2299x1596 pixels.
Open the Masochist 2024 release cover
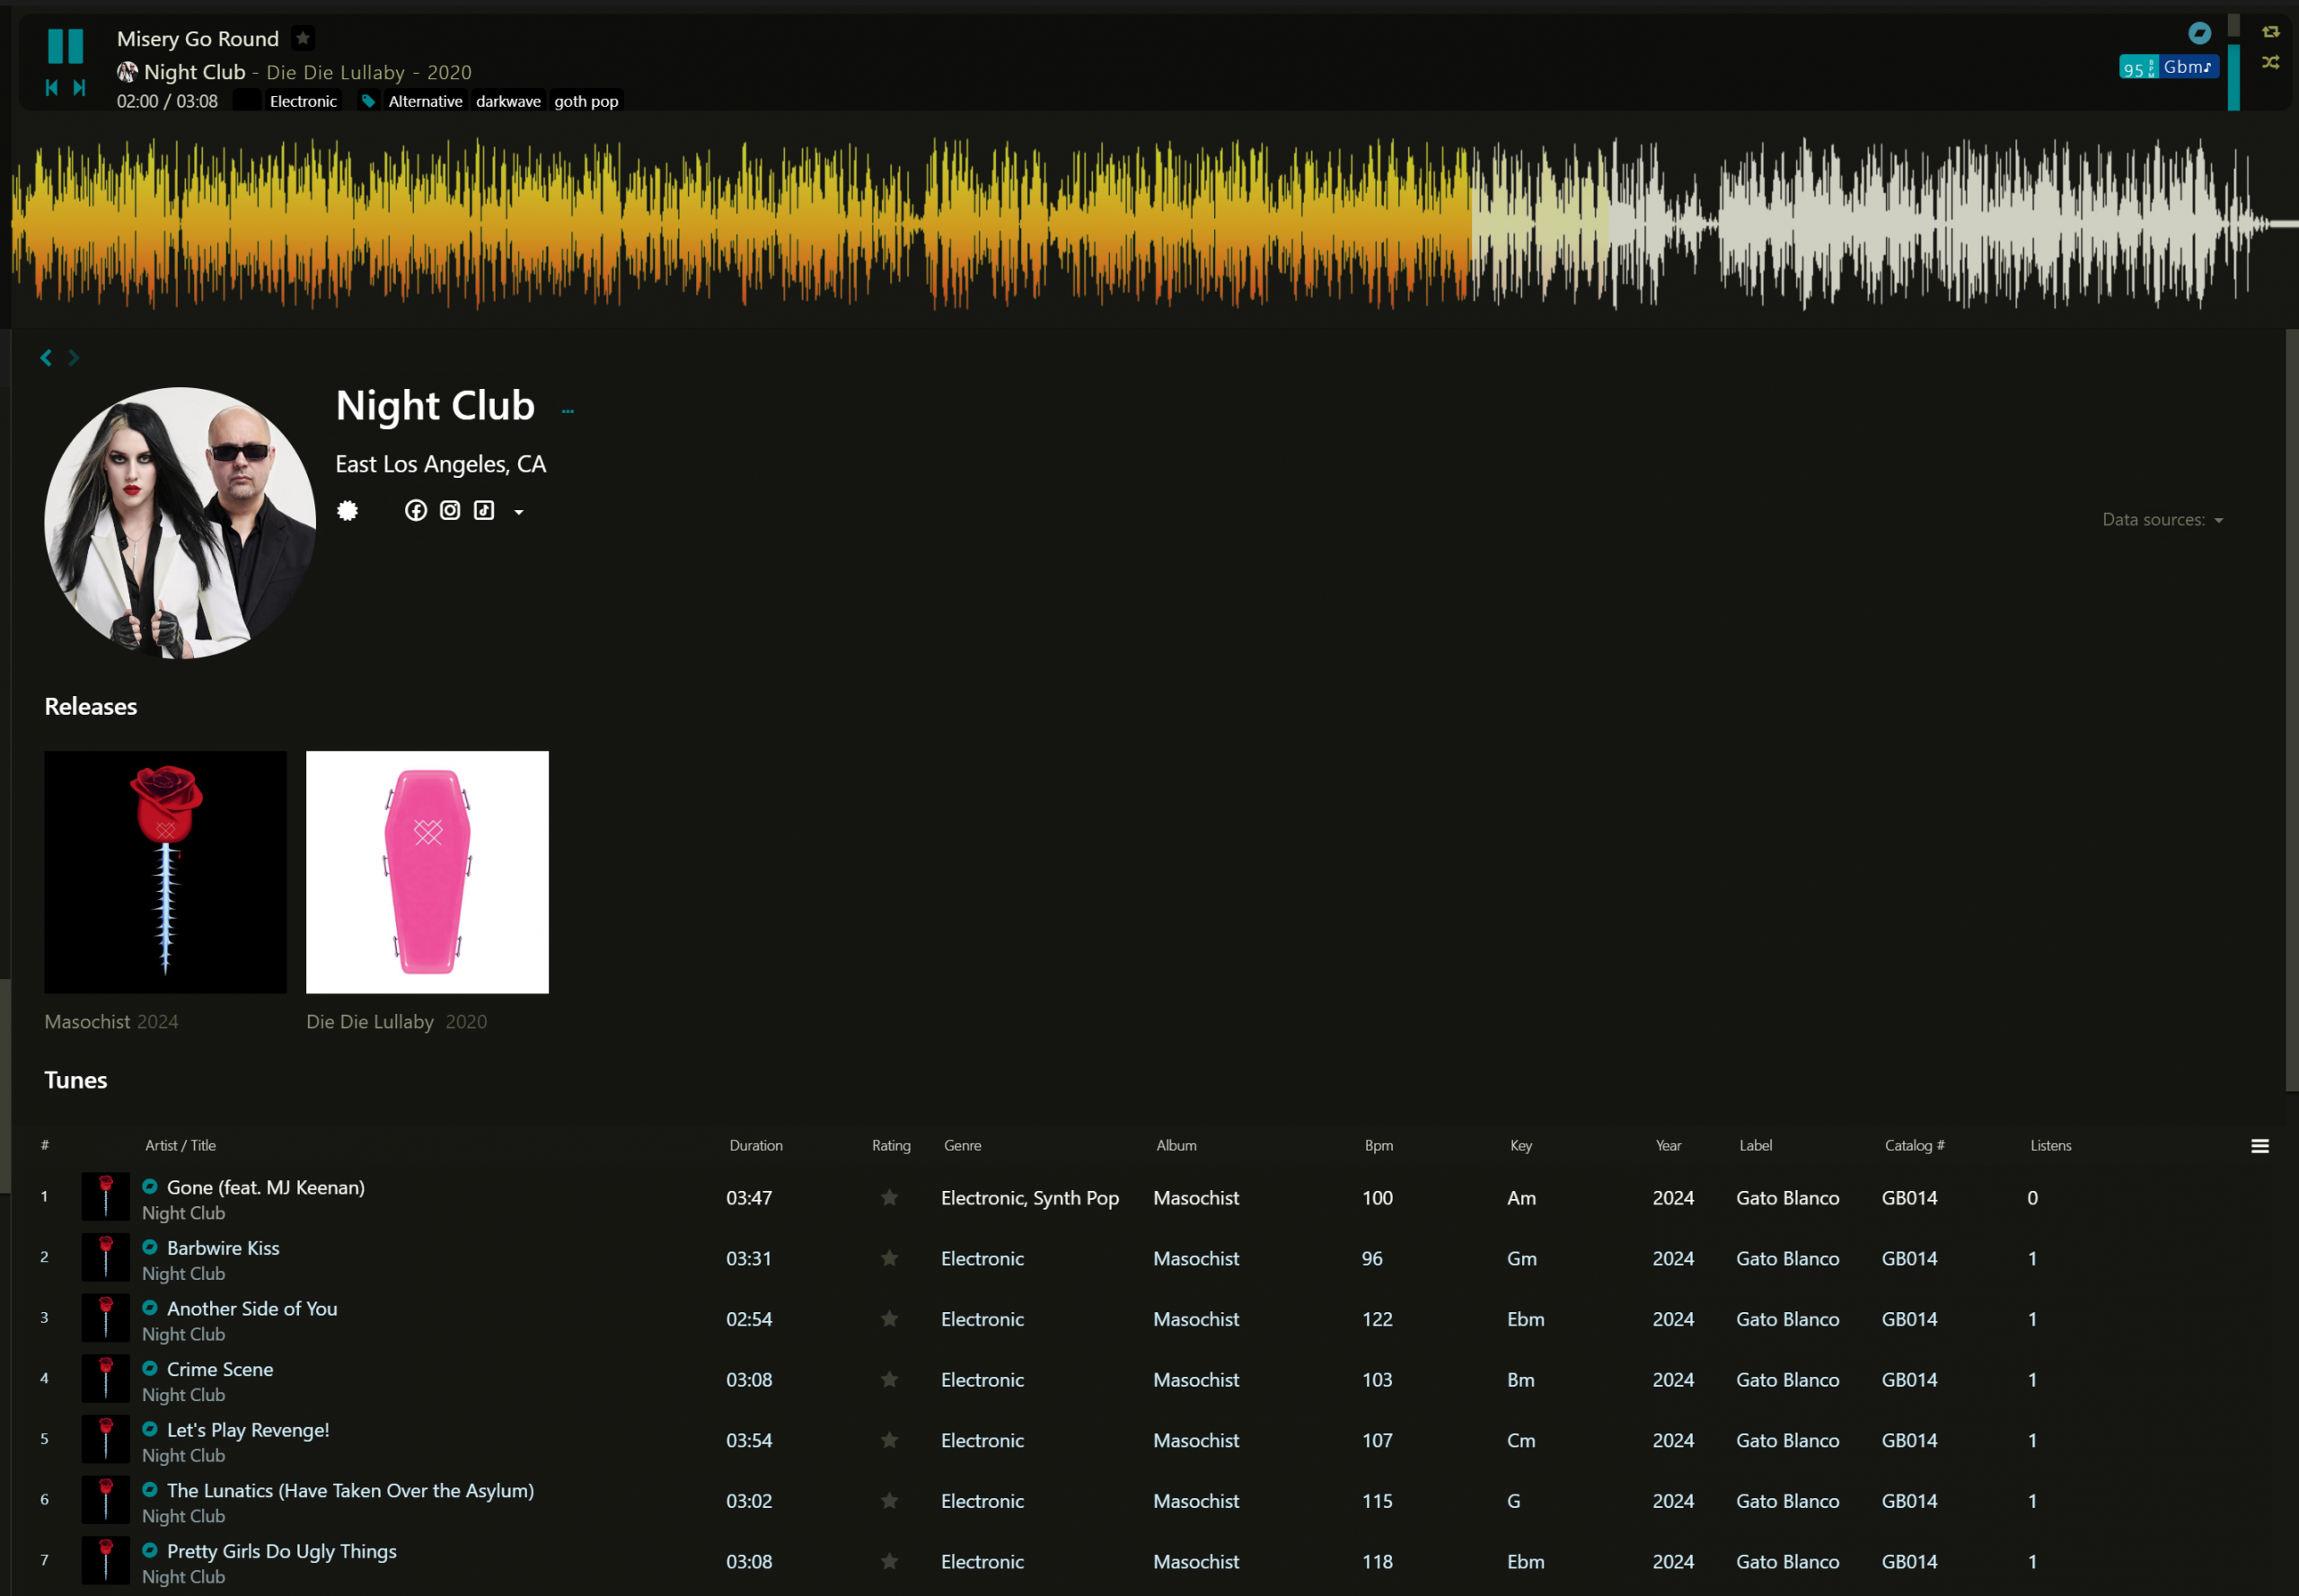point(165,872)
